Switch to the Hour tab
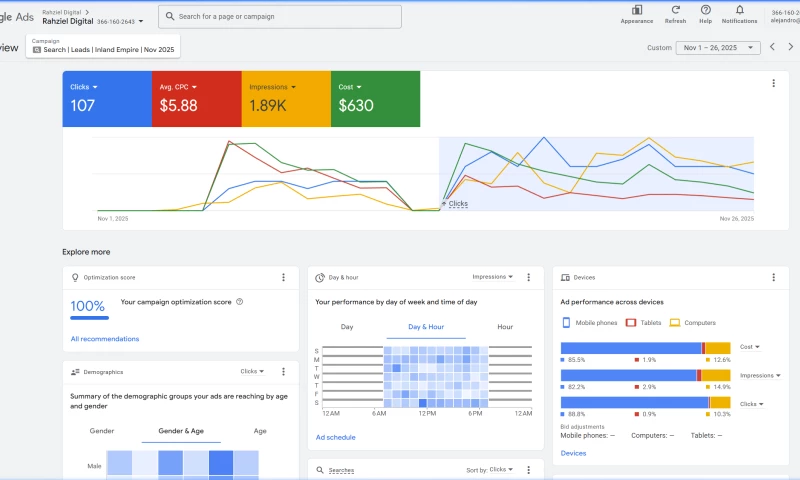This screenshot has height=480, width=800. (505, 327)
